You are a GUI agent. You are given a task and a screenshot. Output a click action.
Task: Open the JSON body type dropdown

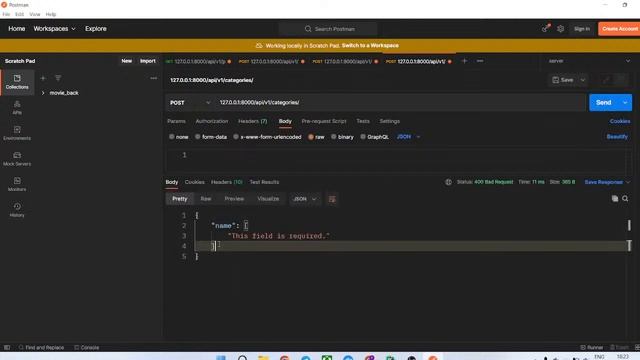[409, 137]
